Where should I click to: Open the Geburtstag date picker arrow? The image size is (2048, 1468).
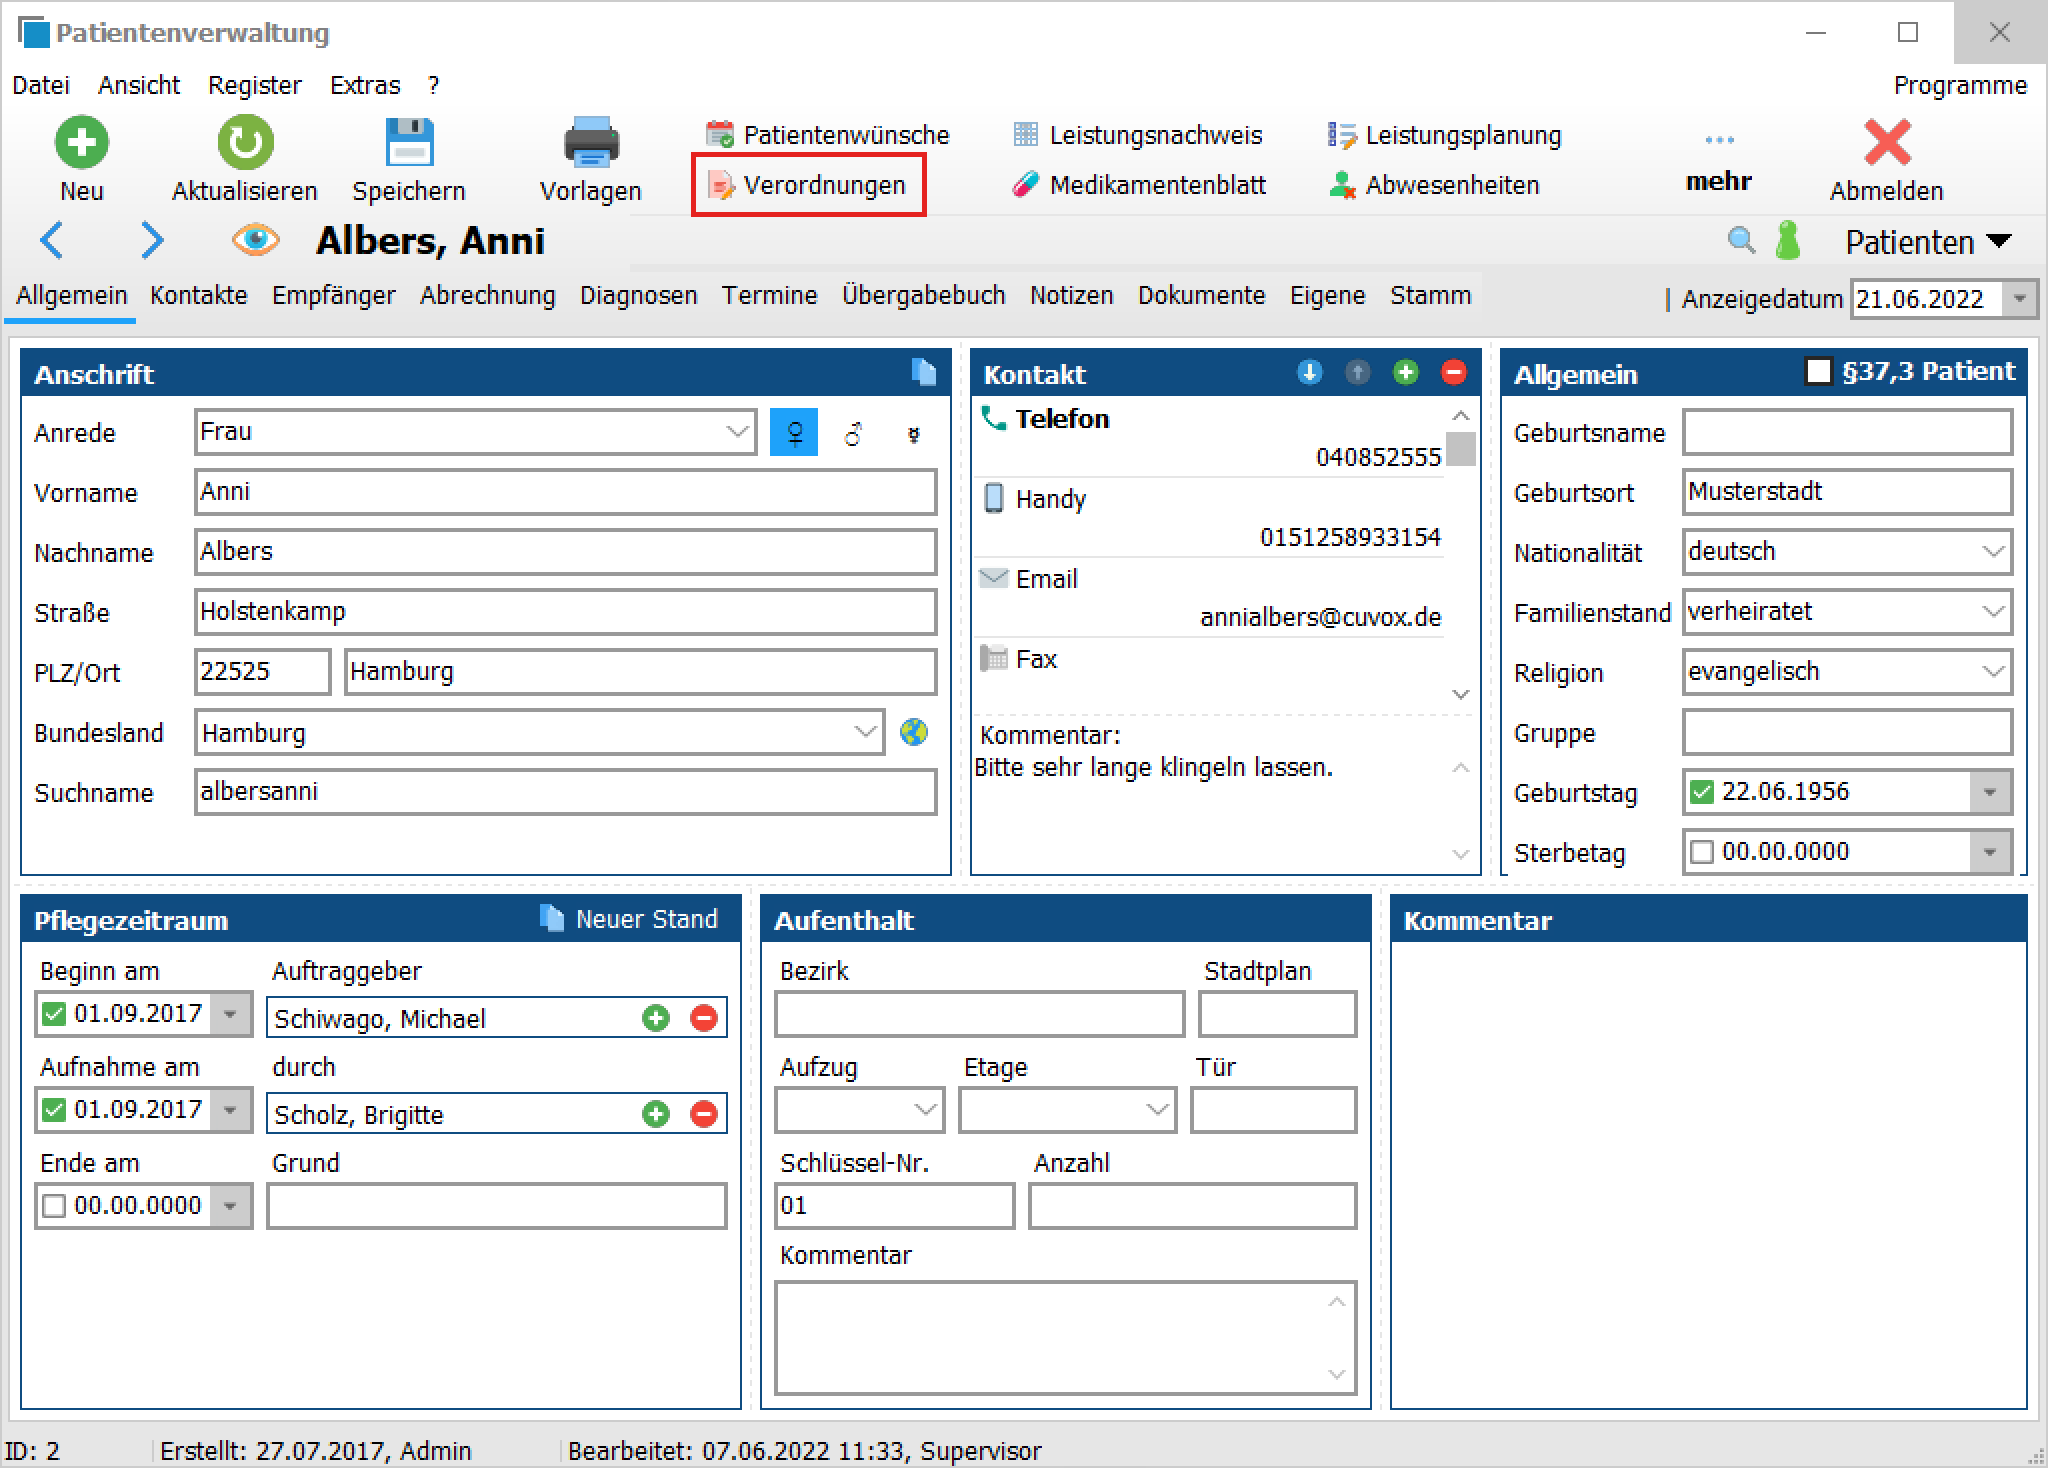pyautogui.click(x=1990, y=792)
